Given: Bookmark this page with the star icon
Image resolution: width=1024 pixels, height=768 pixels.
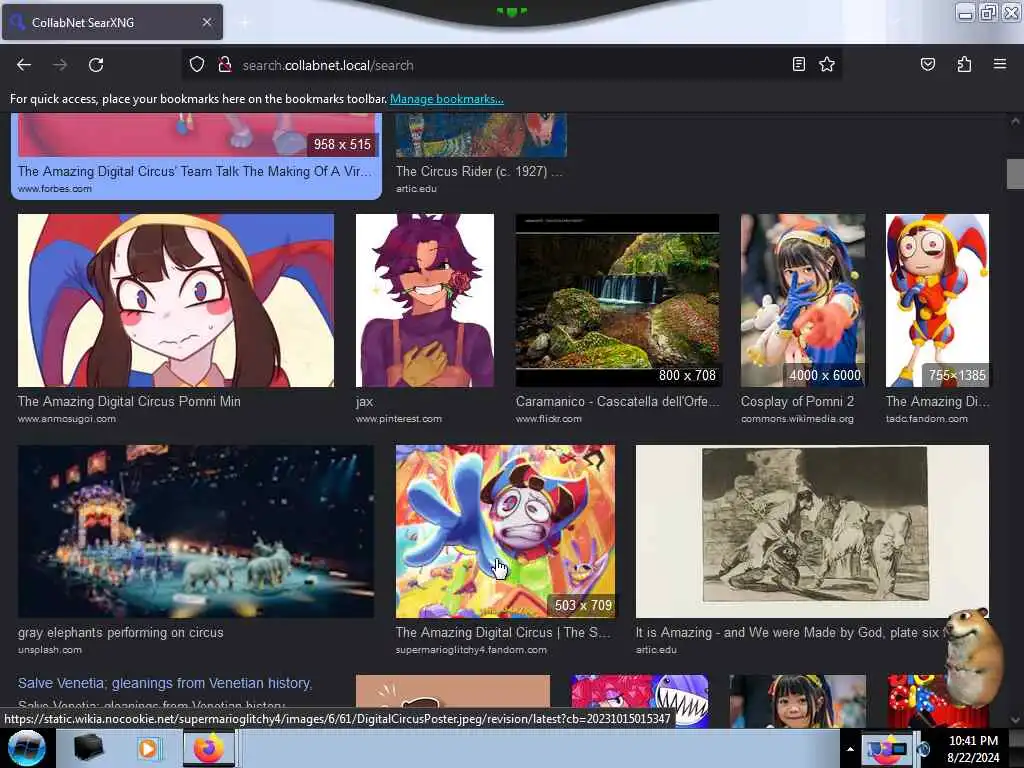Looking at the screenshot, I should coord(827,64).
